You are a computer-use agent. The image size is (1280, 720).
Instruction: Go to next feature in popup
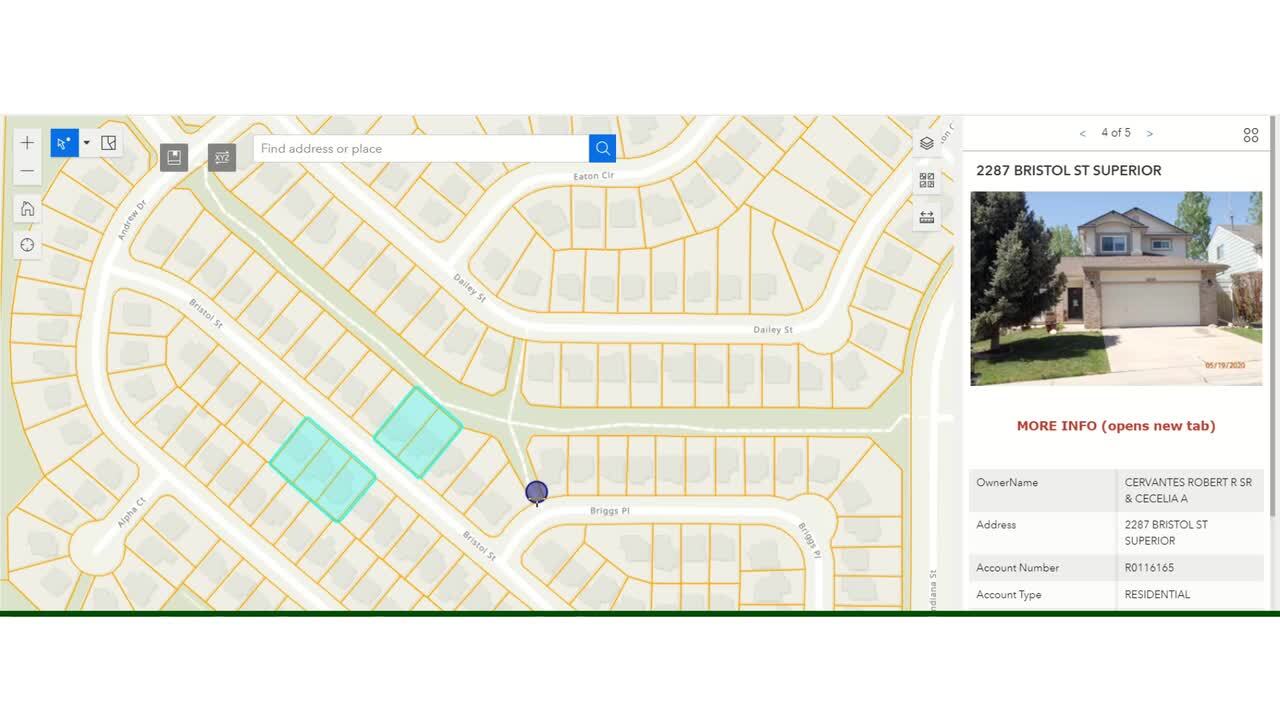(x=1150, y=133)
